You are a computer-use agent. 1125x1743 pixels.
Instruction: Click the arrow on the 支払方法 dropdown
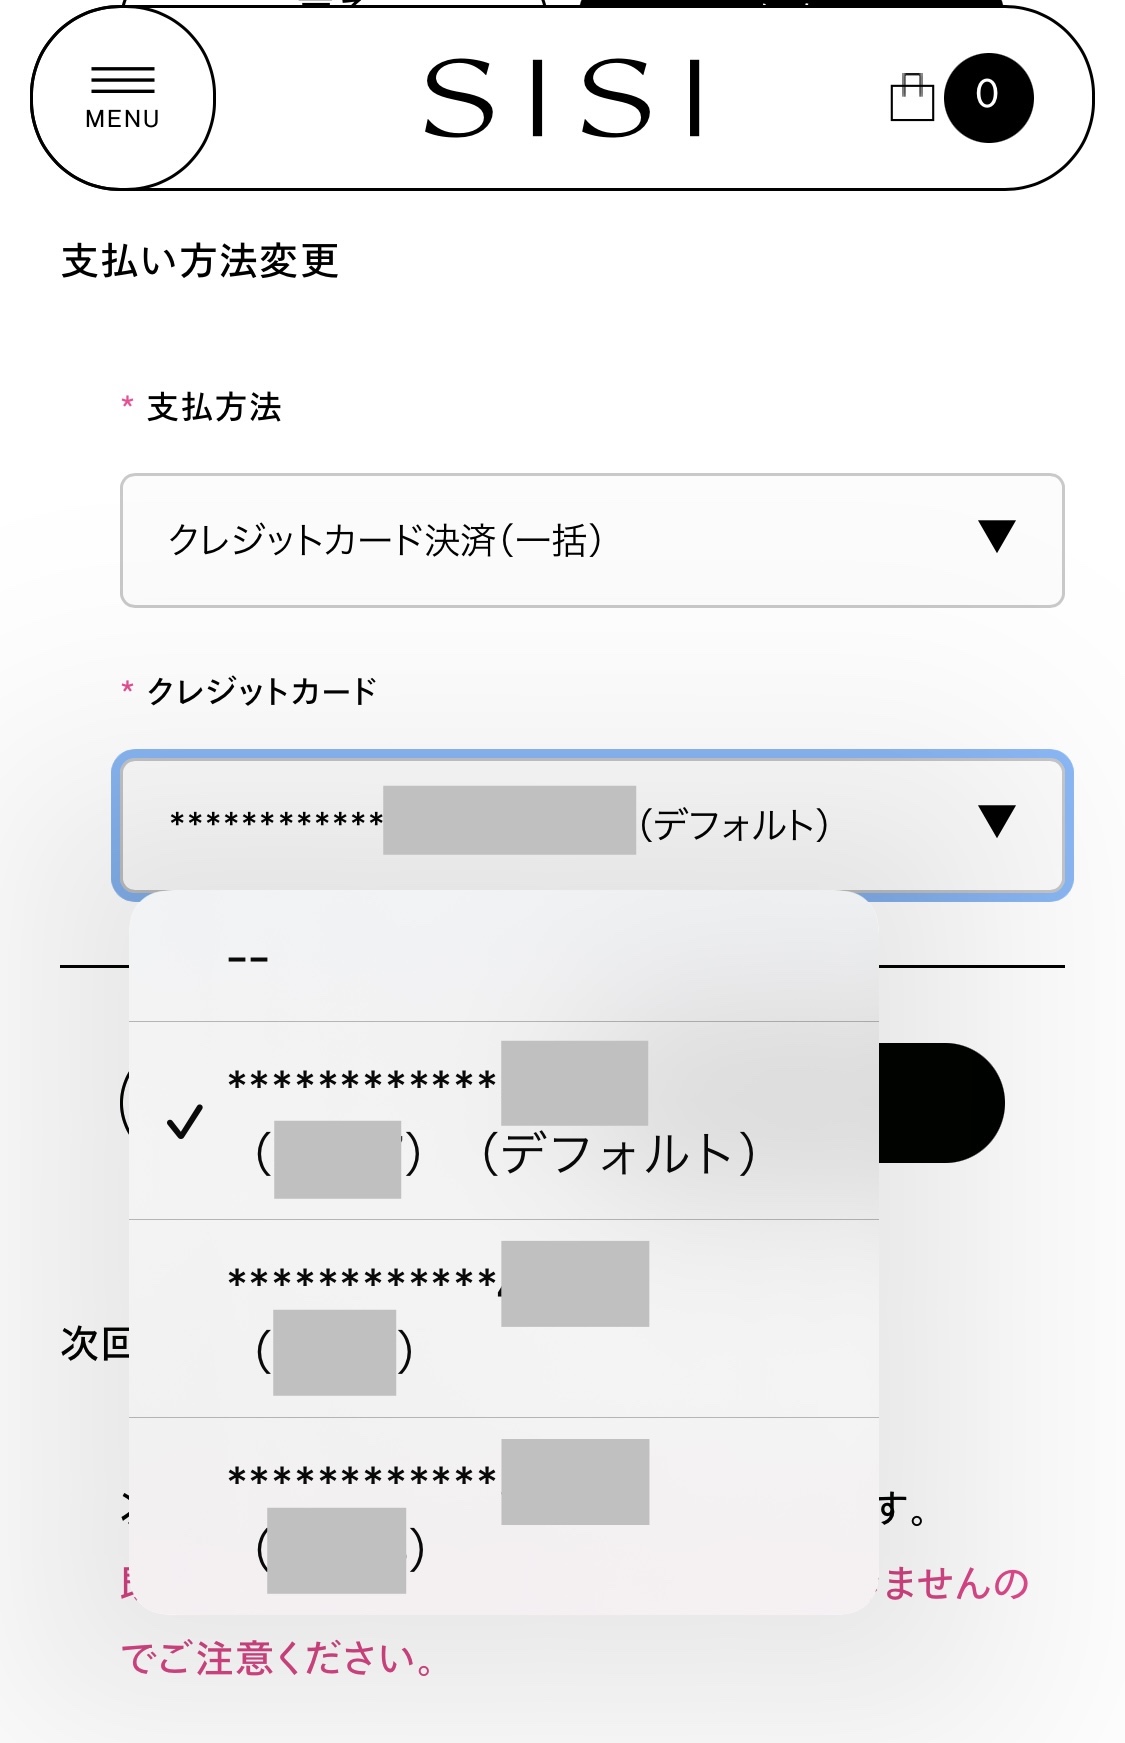[x=997, y=537]
